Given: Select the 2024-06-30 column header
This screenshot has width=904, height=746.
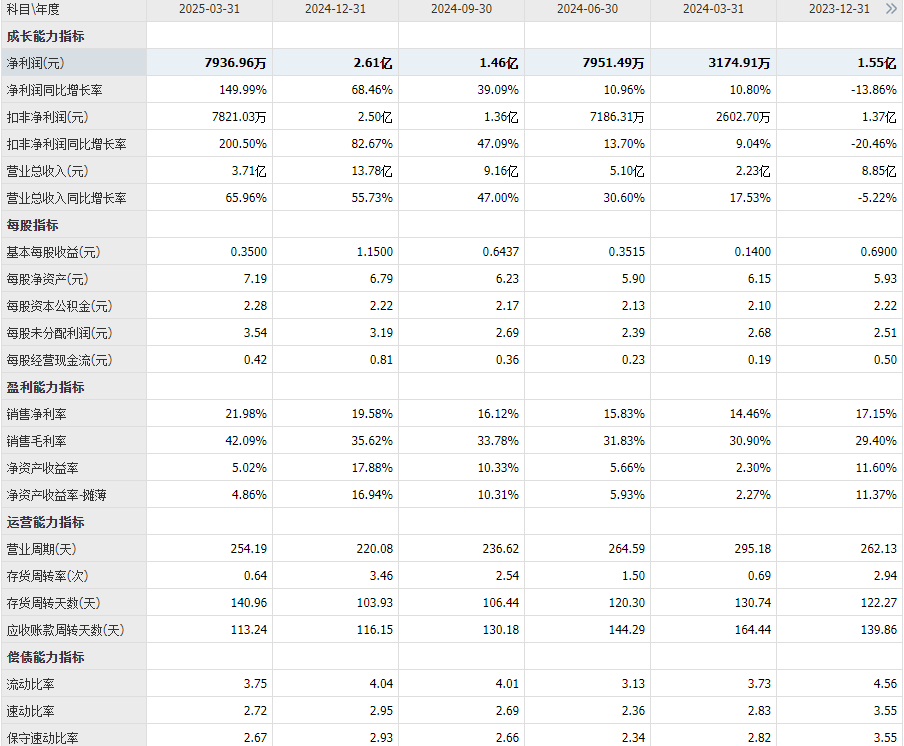Looking at the screenshot, I should pyautogui.click(x=587, y=9).
